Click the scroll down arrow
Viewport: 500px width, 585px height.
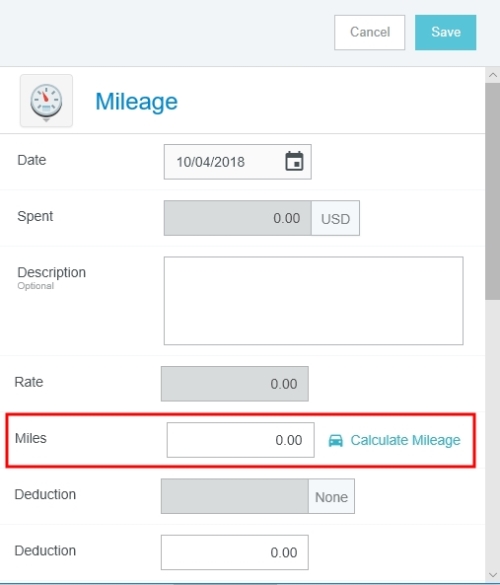pyautogui.click(x=493, y=575)
